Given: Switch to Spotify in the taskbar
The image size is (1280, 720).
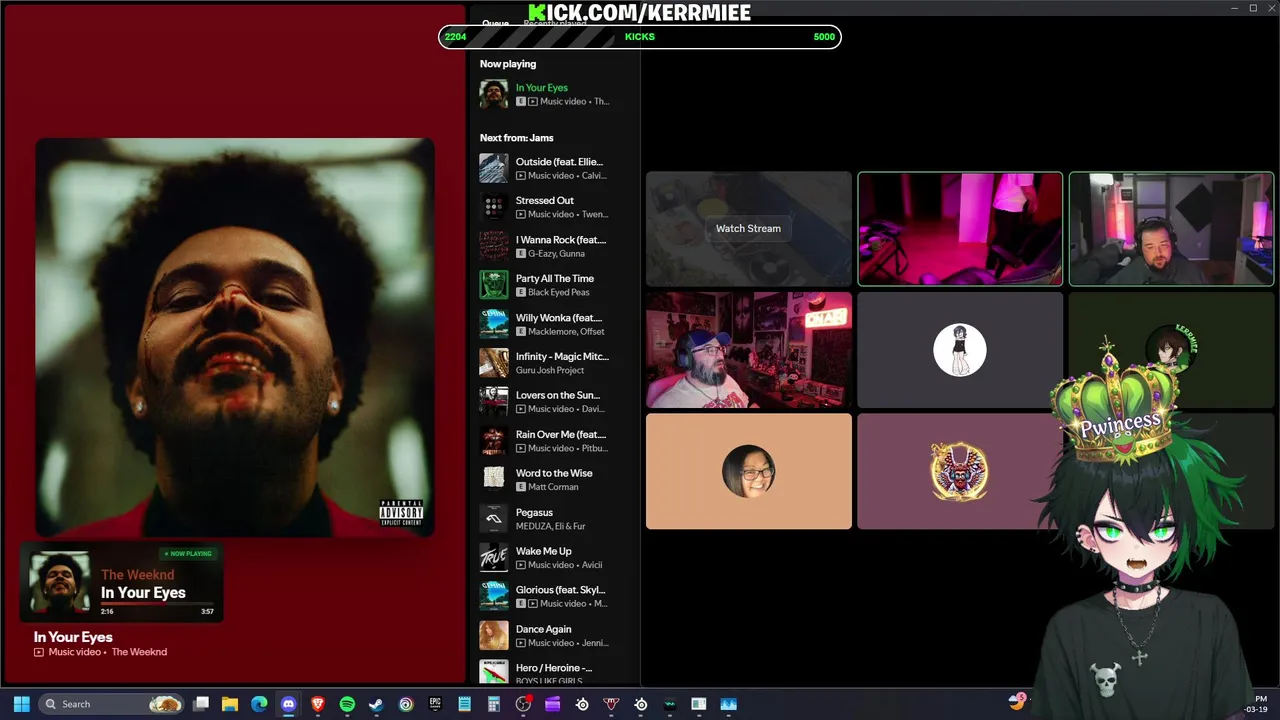Looking at the screenshot, I should coord(347,704).
